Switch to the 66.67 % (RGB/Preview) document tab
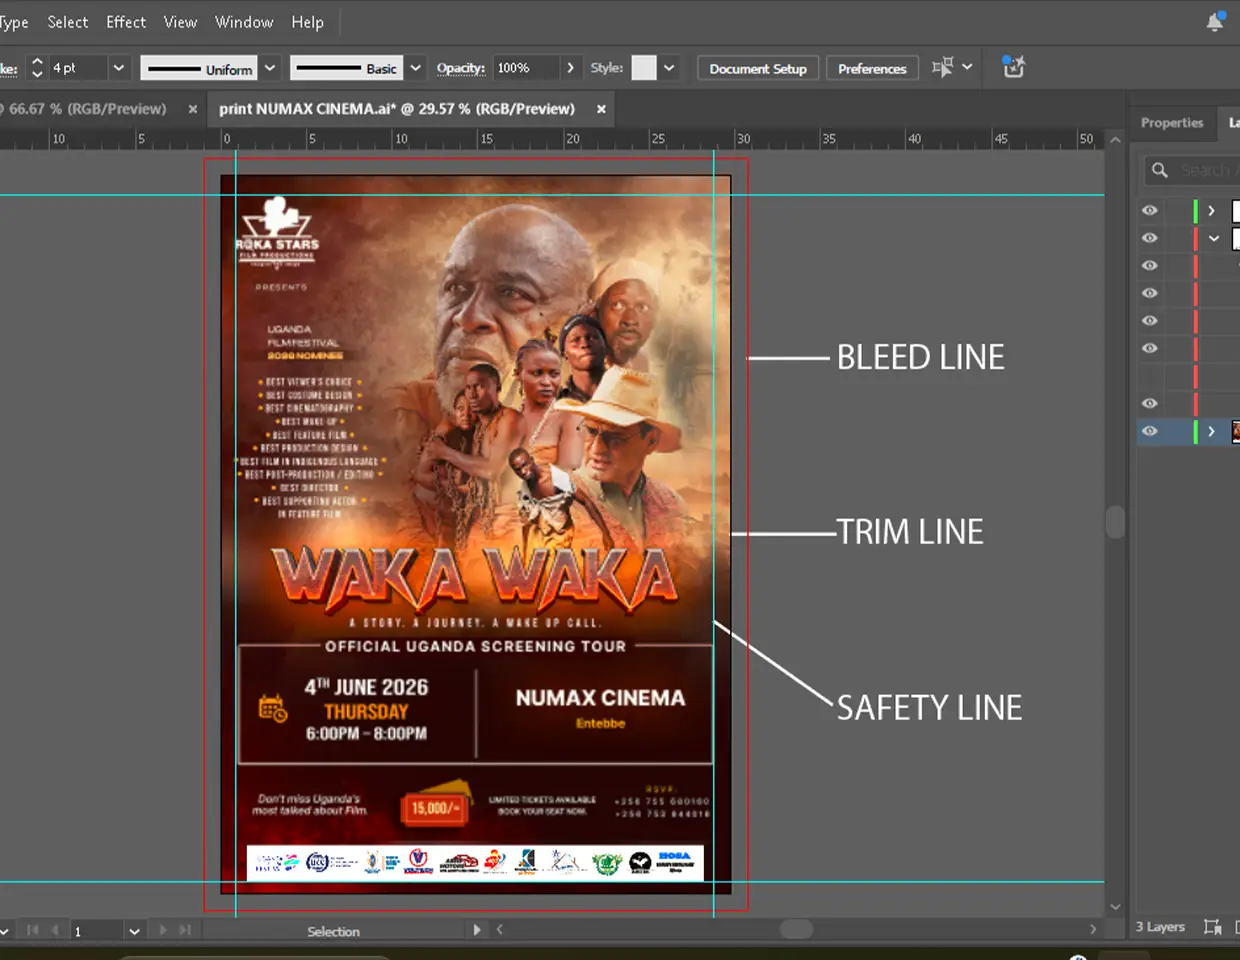Screen dimensions: 1240x960 tap(88, 109)
